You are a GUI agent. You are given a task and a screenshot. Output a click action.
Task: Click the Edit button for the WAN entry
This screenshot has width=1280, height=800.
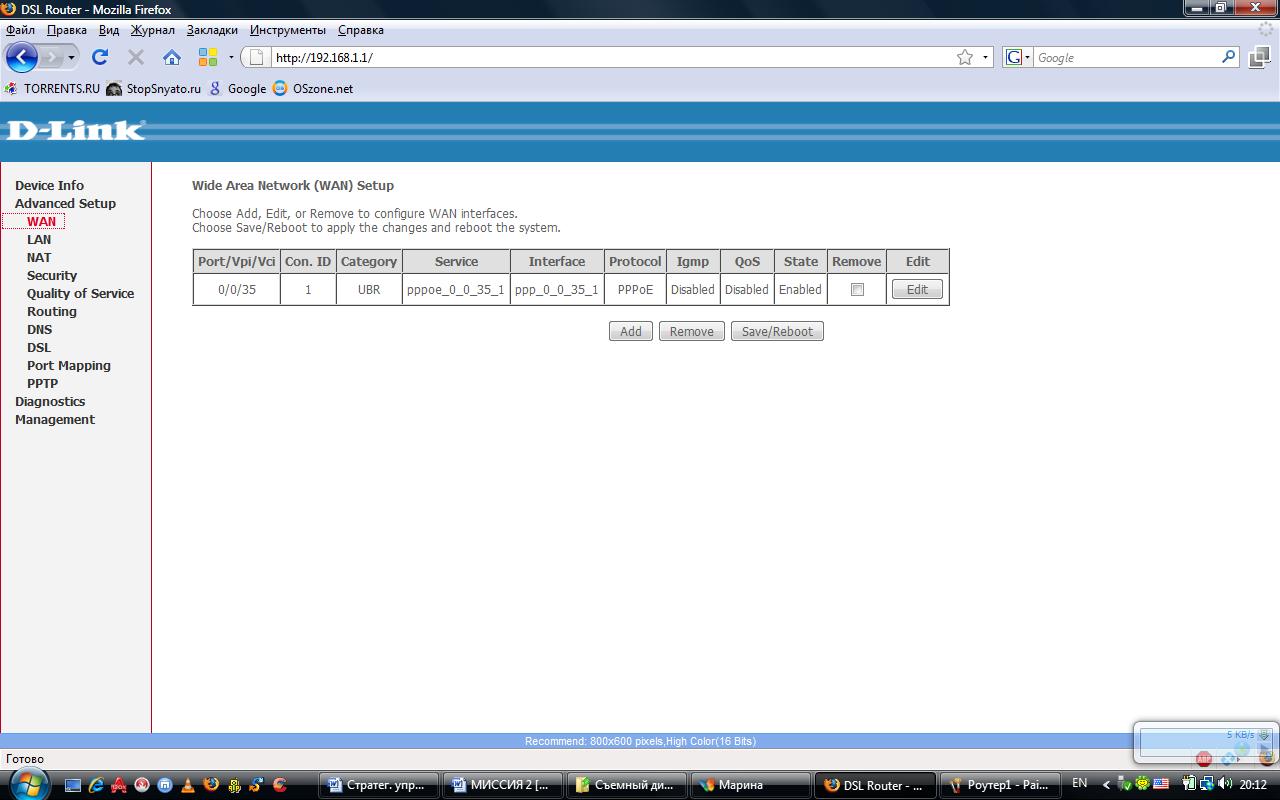click(917, 289)
